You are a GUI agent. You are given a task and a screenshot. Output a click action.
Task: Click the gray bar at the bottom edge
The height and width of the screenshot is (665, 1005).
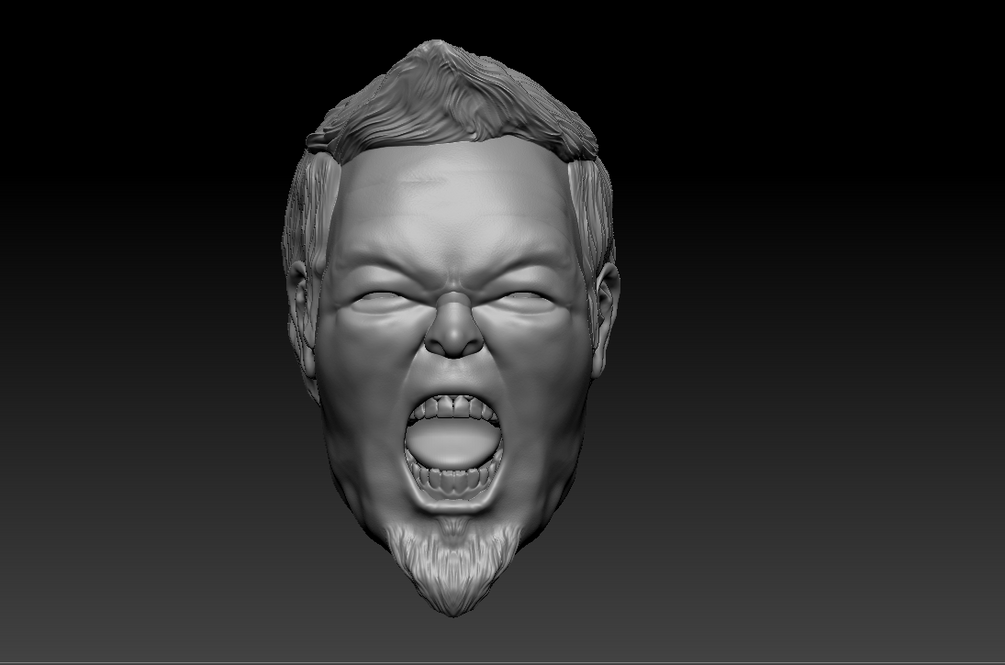pos(500,660)
